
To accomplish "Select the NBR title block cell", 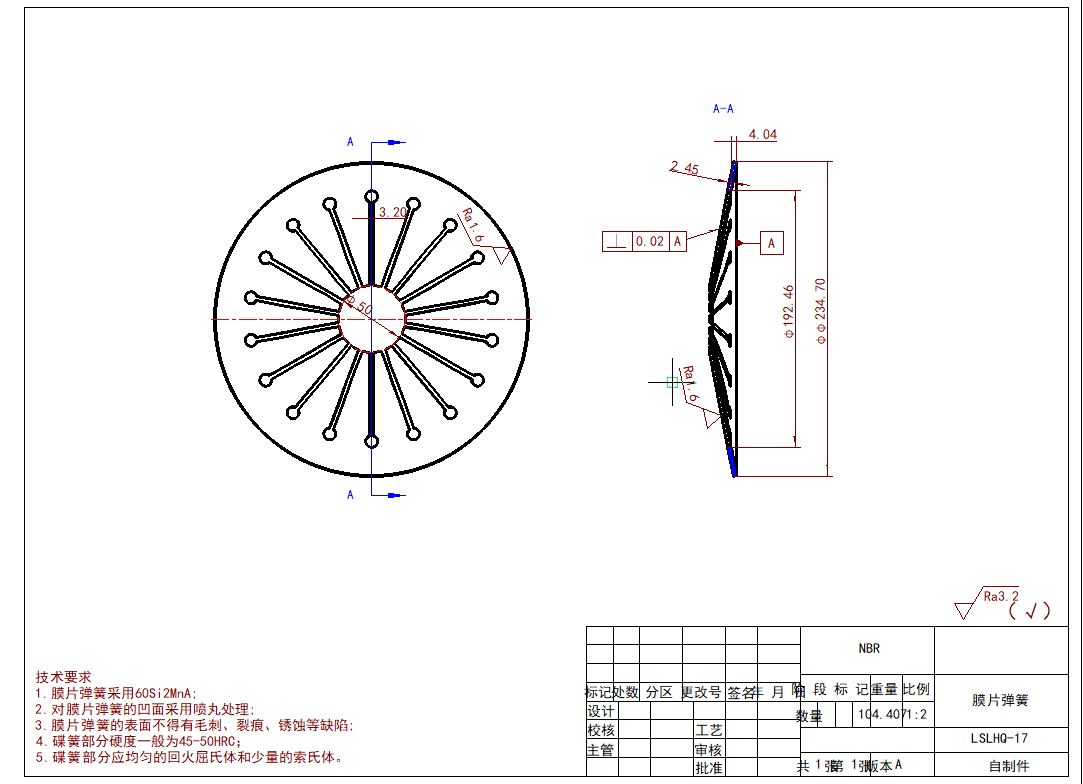I will [x=868, y=648].
